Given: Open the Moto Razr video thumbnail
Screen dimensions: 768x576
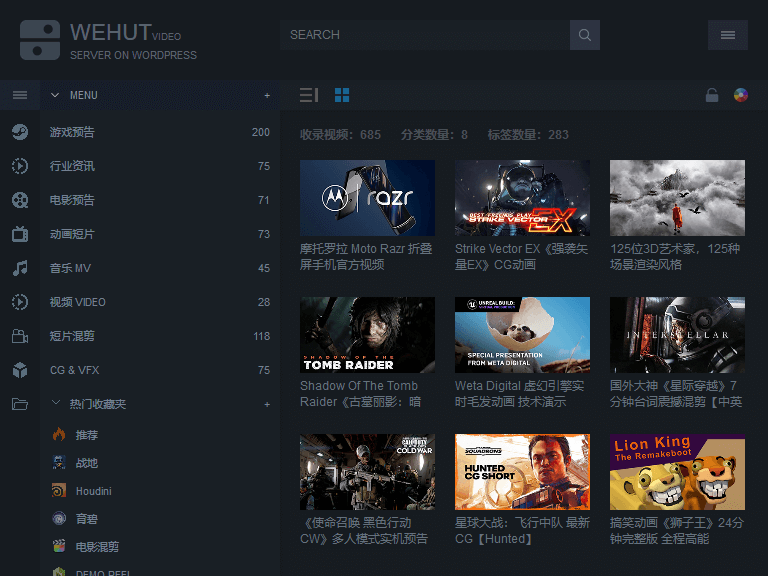Looking at the screenshot, I should click(x=367, y=198).
